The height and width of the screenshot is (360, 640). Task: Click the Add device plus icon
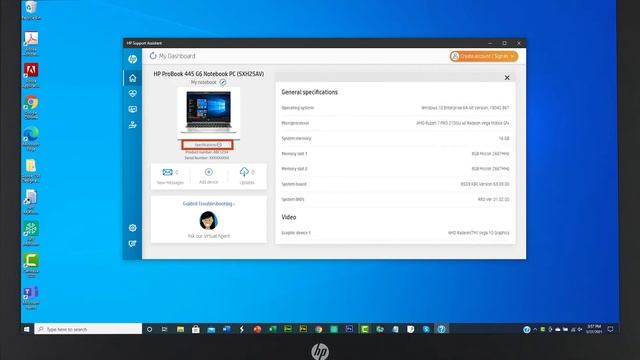tap(209, 172)
